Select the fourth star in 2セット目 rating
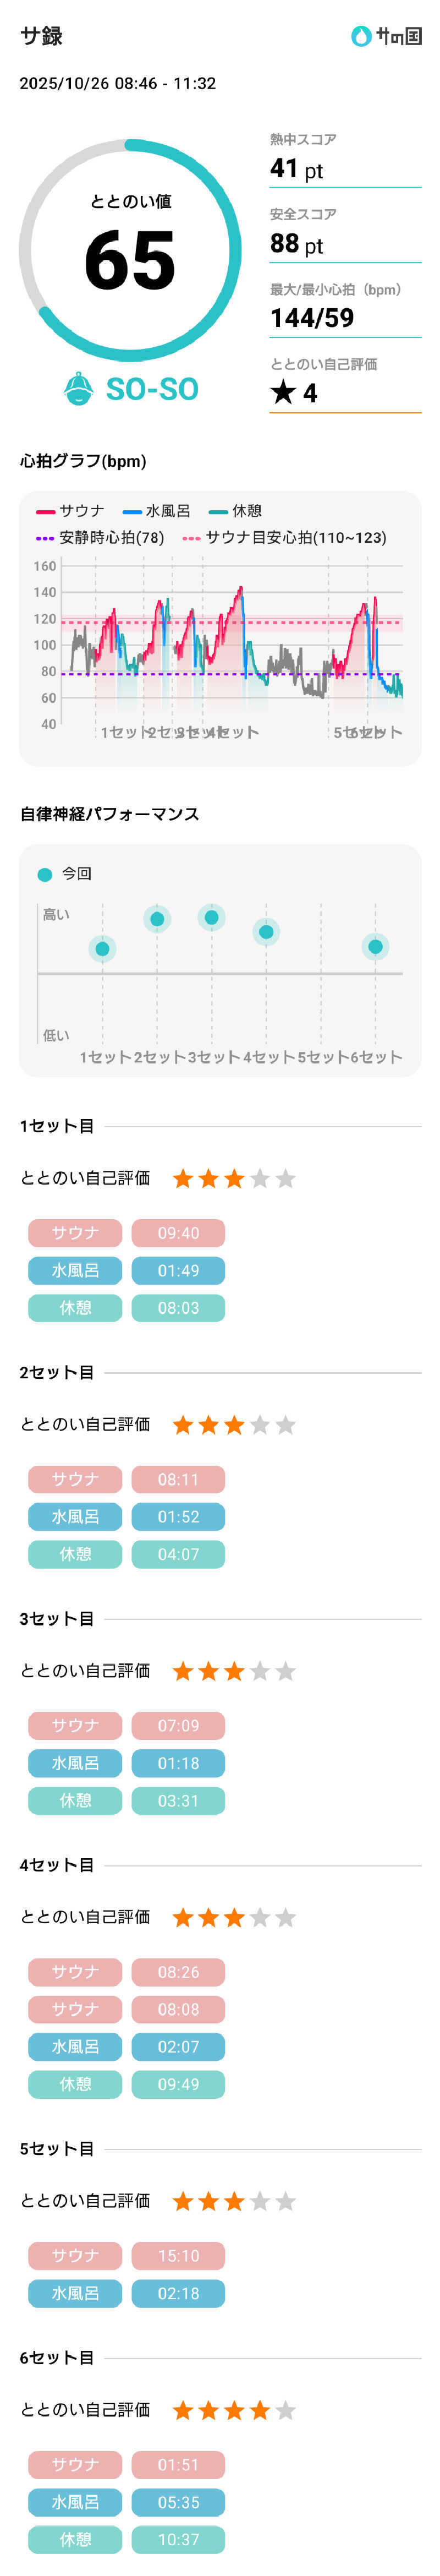Image resolution: width=440 pixels, height=2576 pixels. point(260,1425)
